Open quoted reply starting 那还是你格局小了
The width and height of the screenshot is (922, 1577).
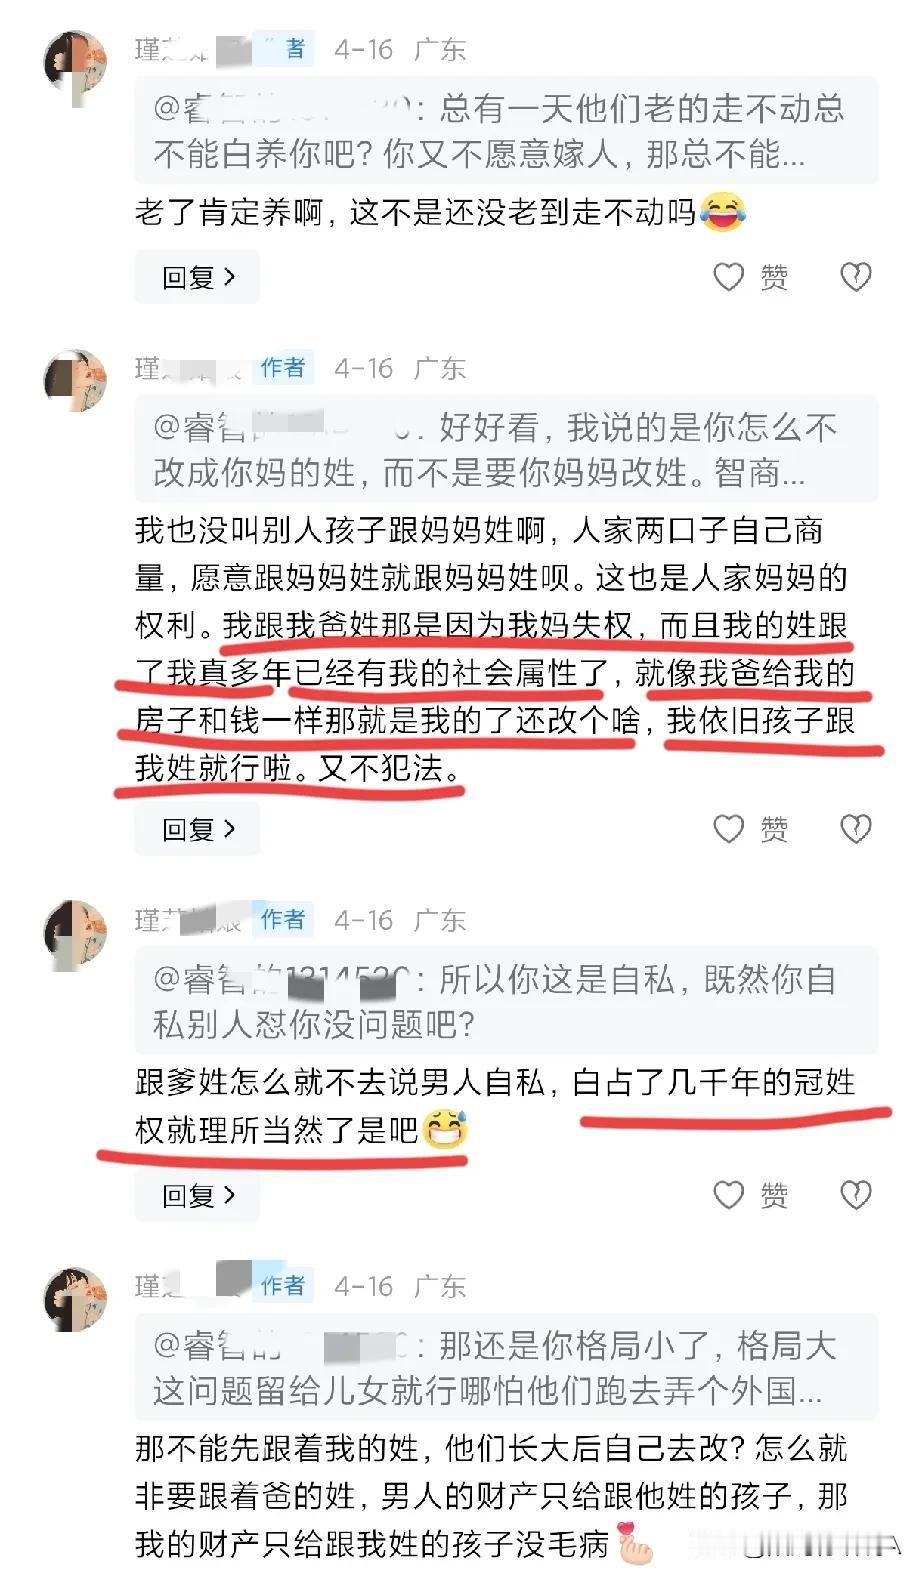tap(506, 1367)
